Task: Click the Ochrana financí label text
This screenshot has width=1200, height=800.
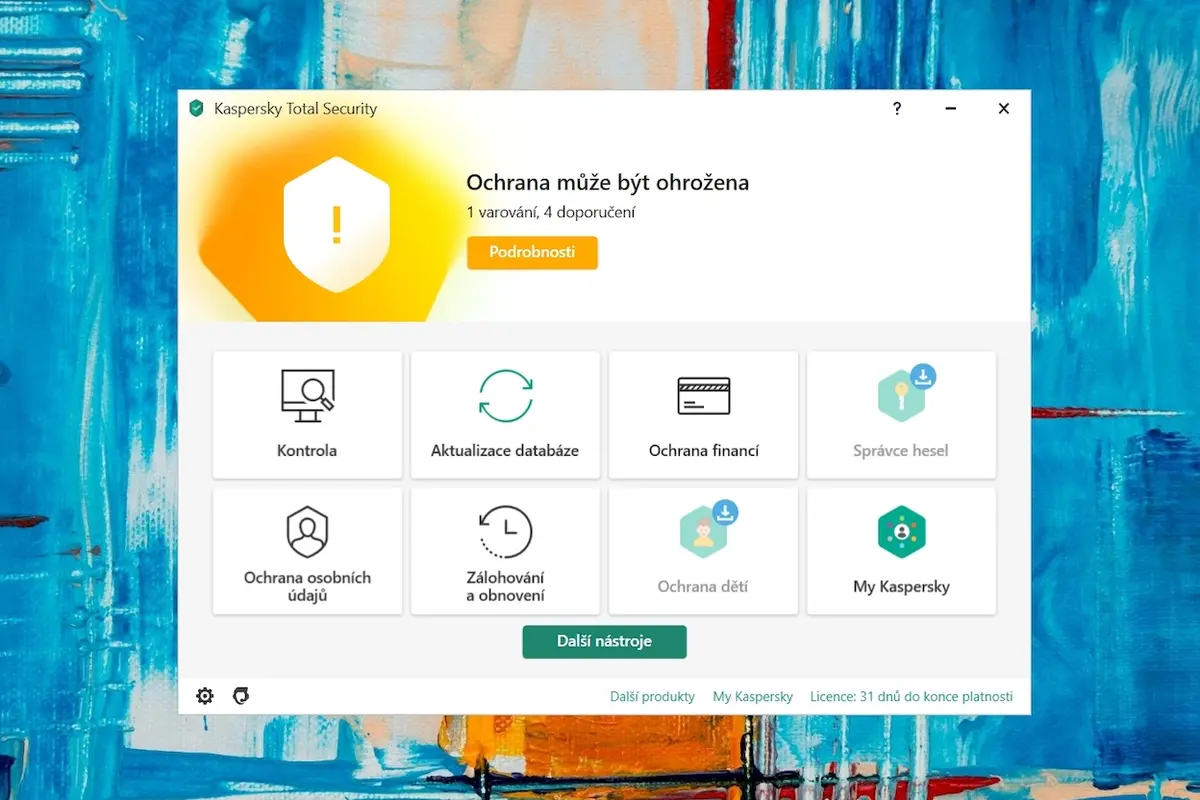Action: click(704, 451)
